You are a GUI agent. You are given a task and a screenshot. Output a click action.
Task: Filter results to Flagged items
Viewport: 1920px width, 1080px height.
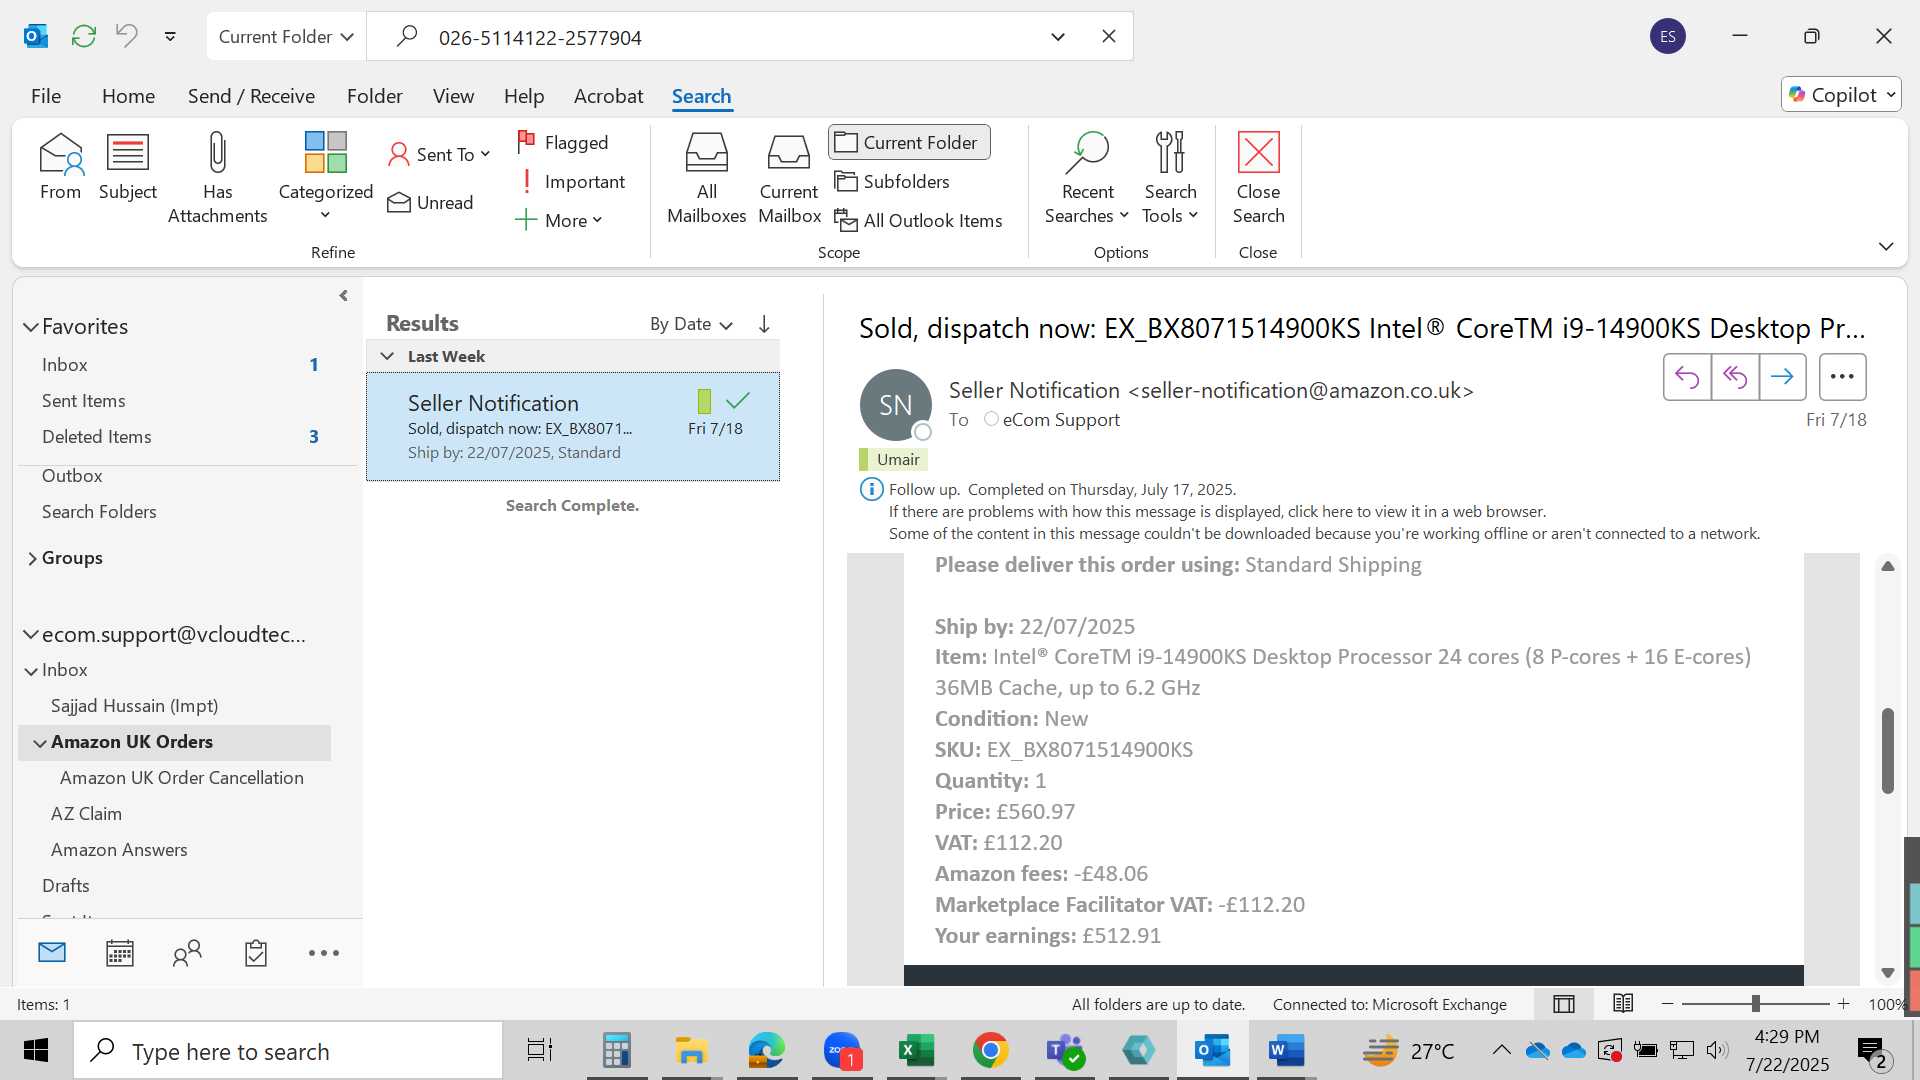click(x=563, y=143)
